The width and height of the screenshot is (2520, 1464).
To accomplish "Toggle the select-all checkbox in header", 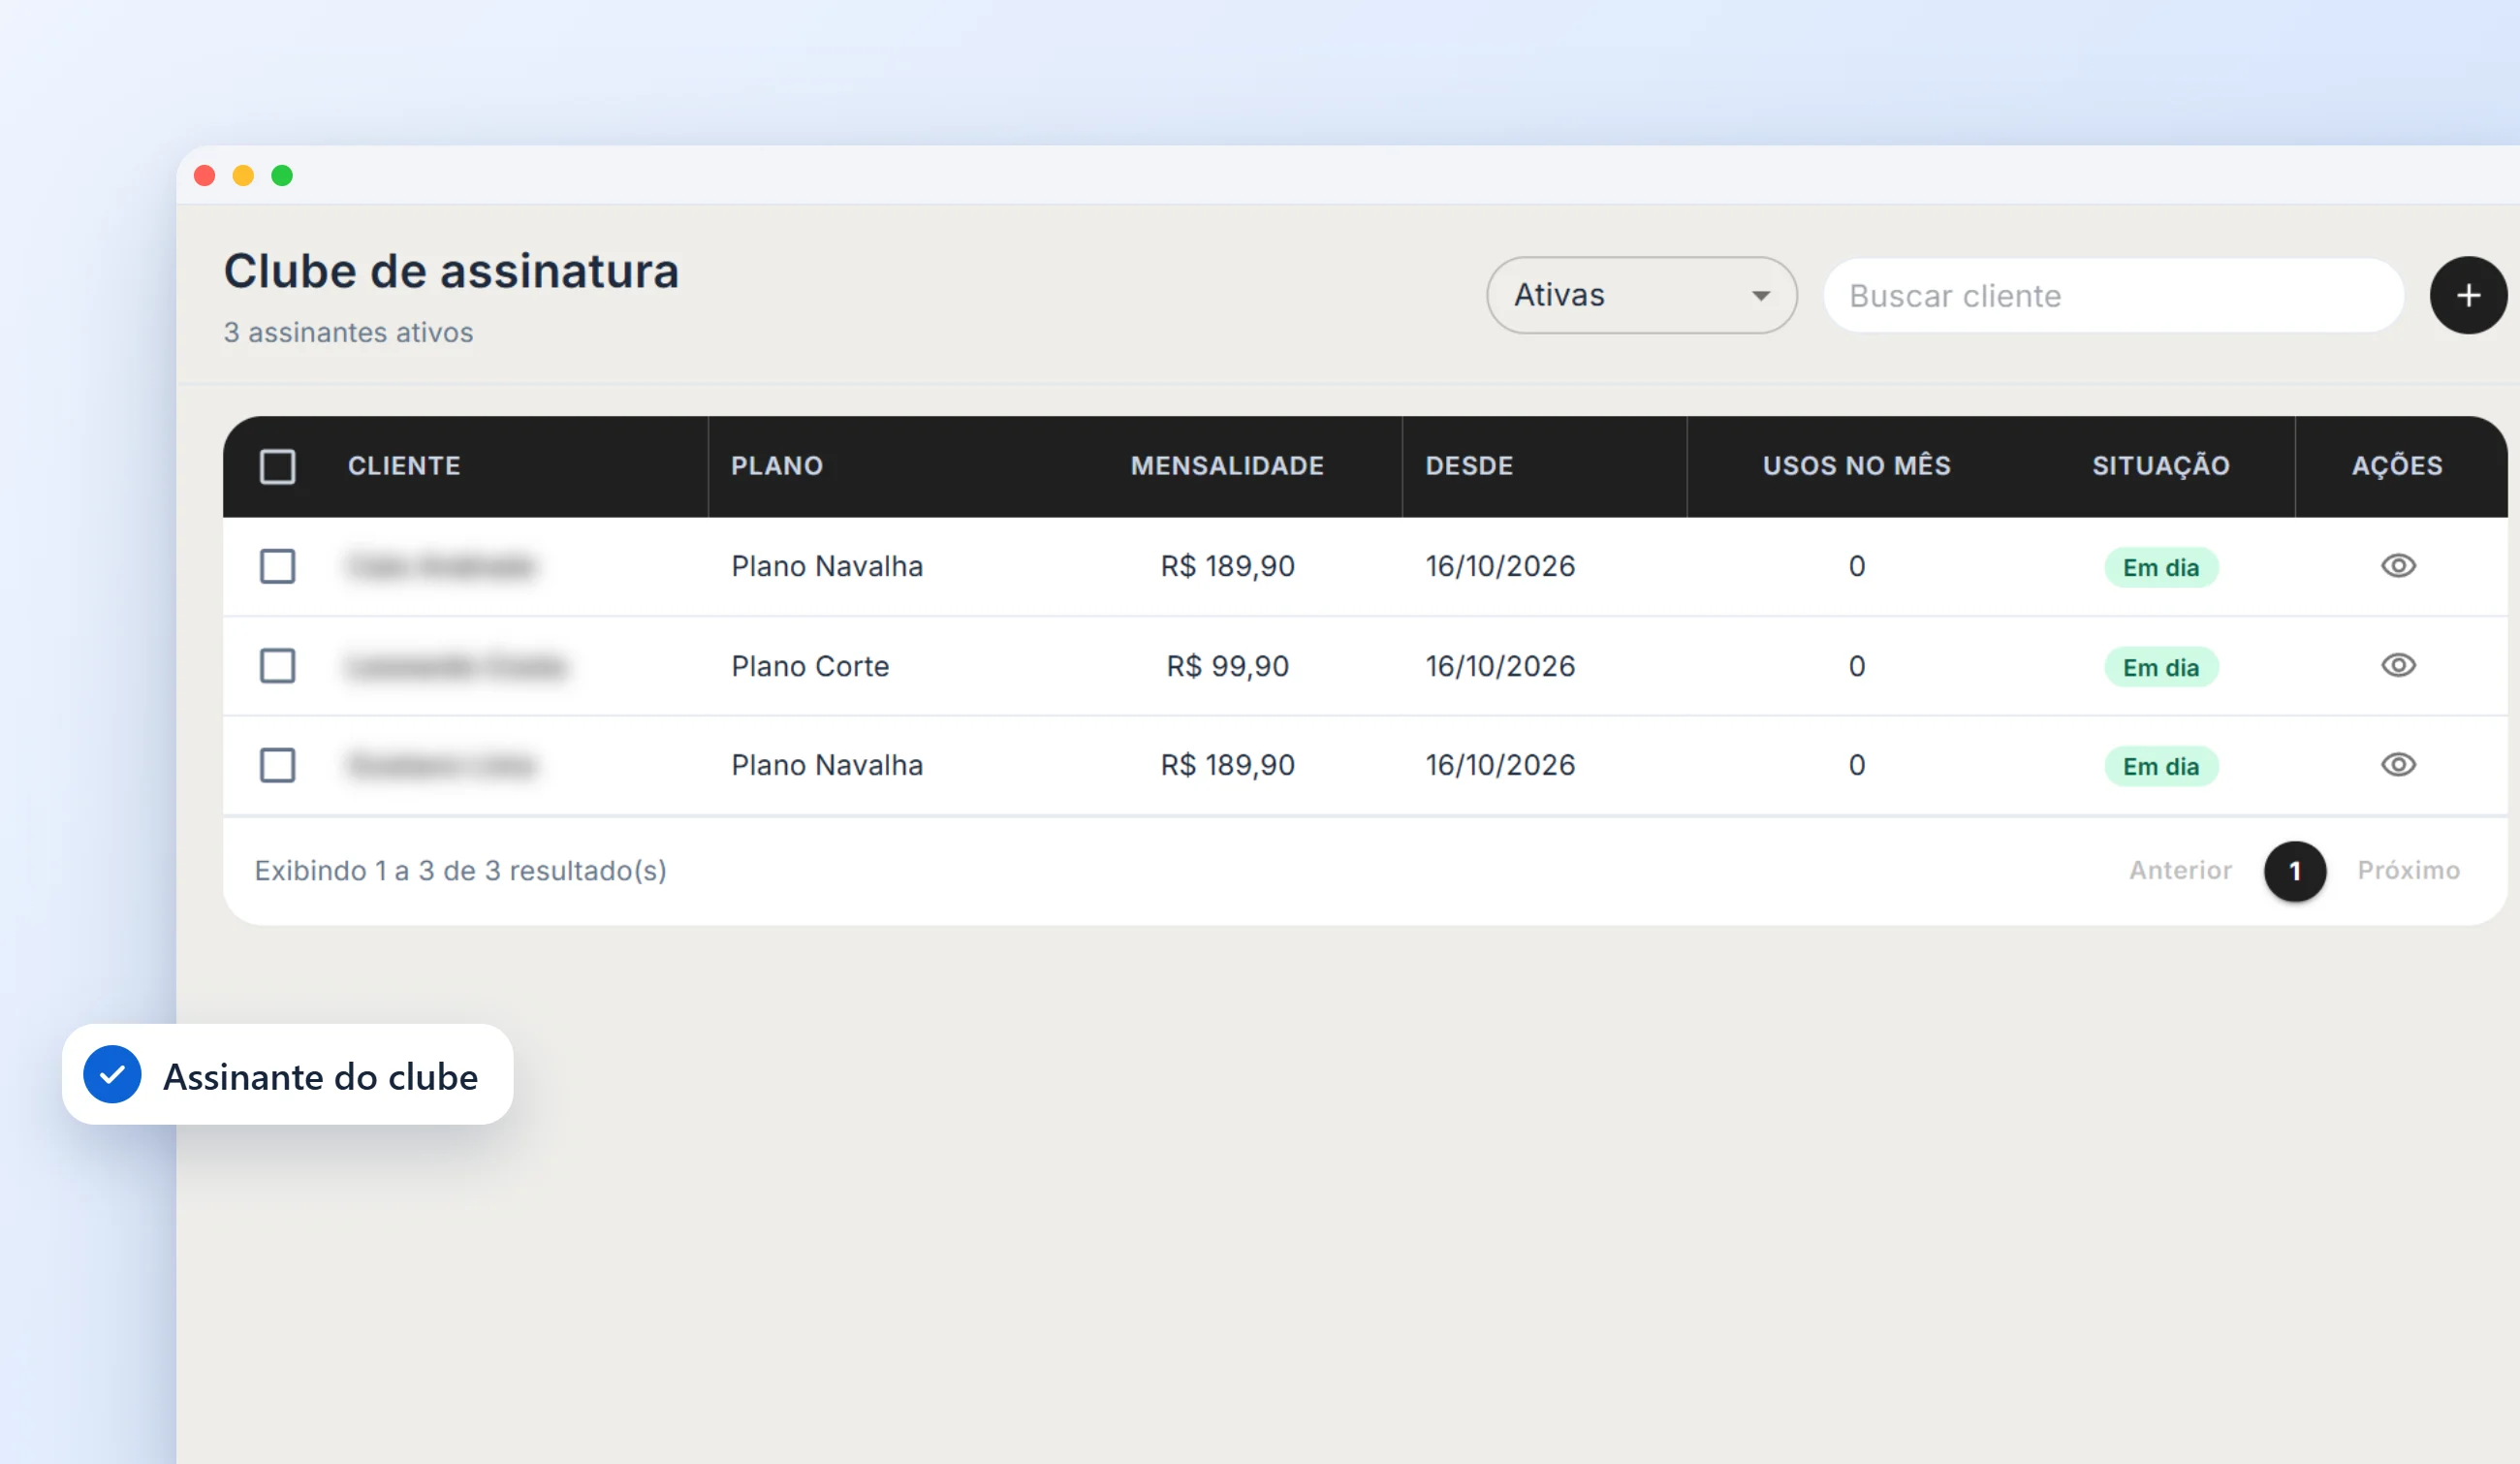I will [x=277, y=466].
